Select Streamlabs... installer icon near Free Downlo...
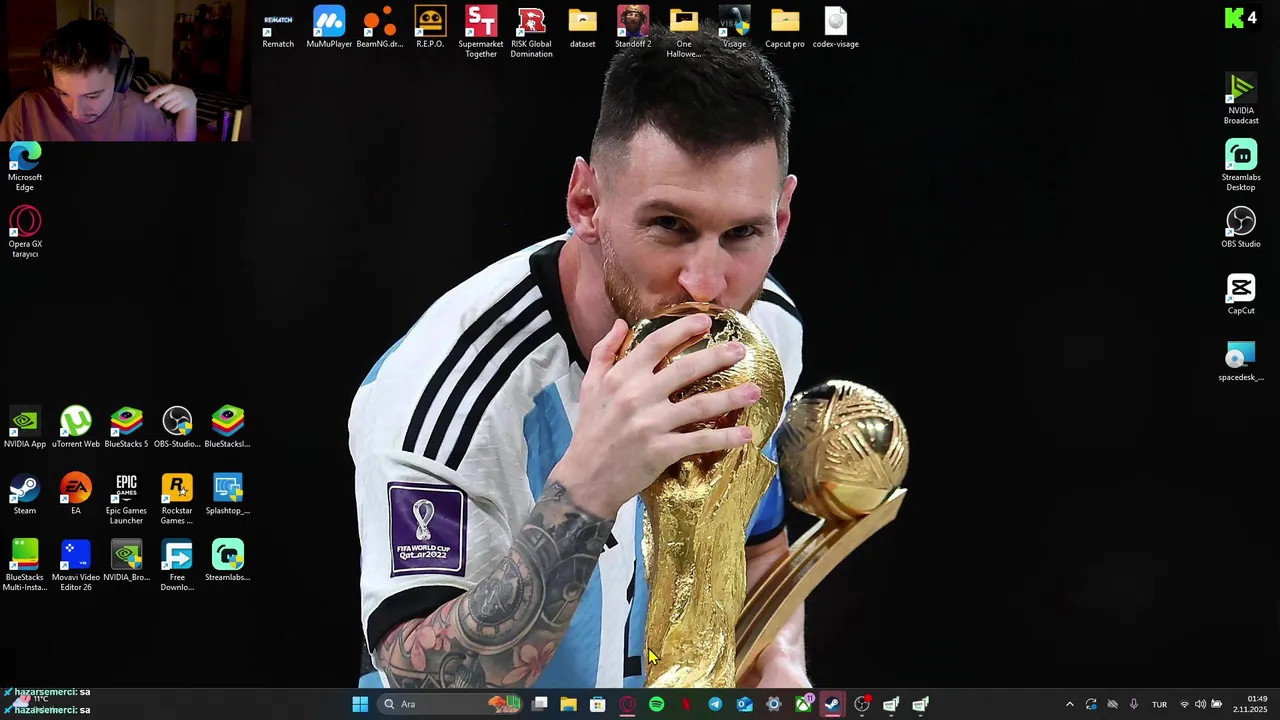Image resolution: width=1280 pixels, height=720 pixels. point(227,560)
